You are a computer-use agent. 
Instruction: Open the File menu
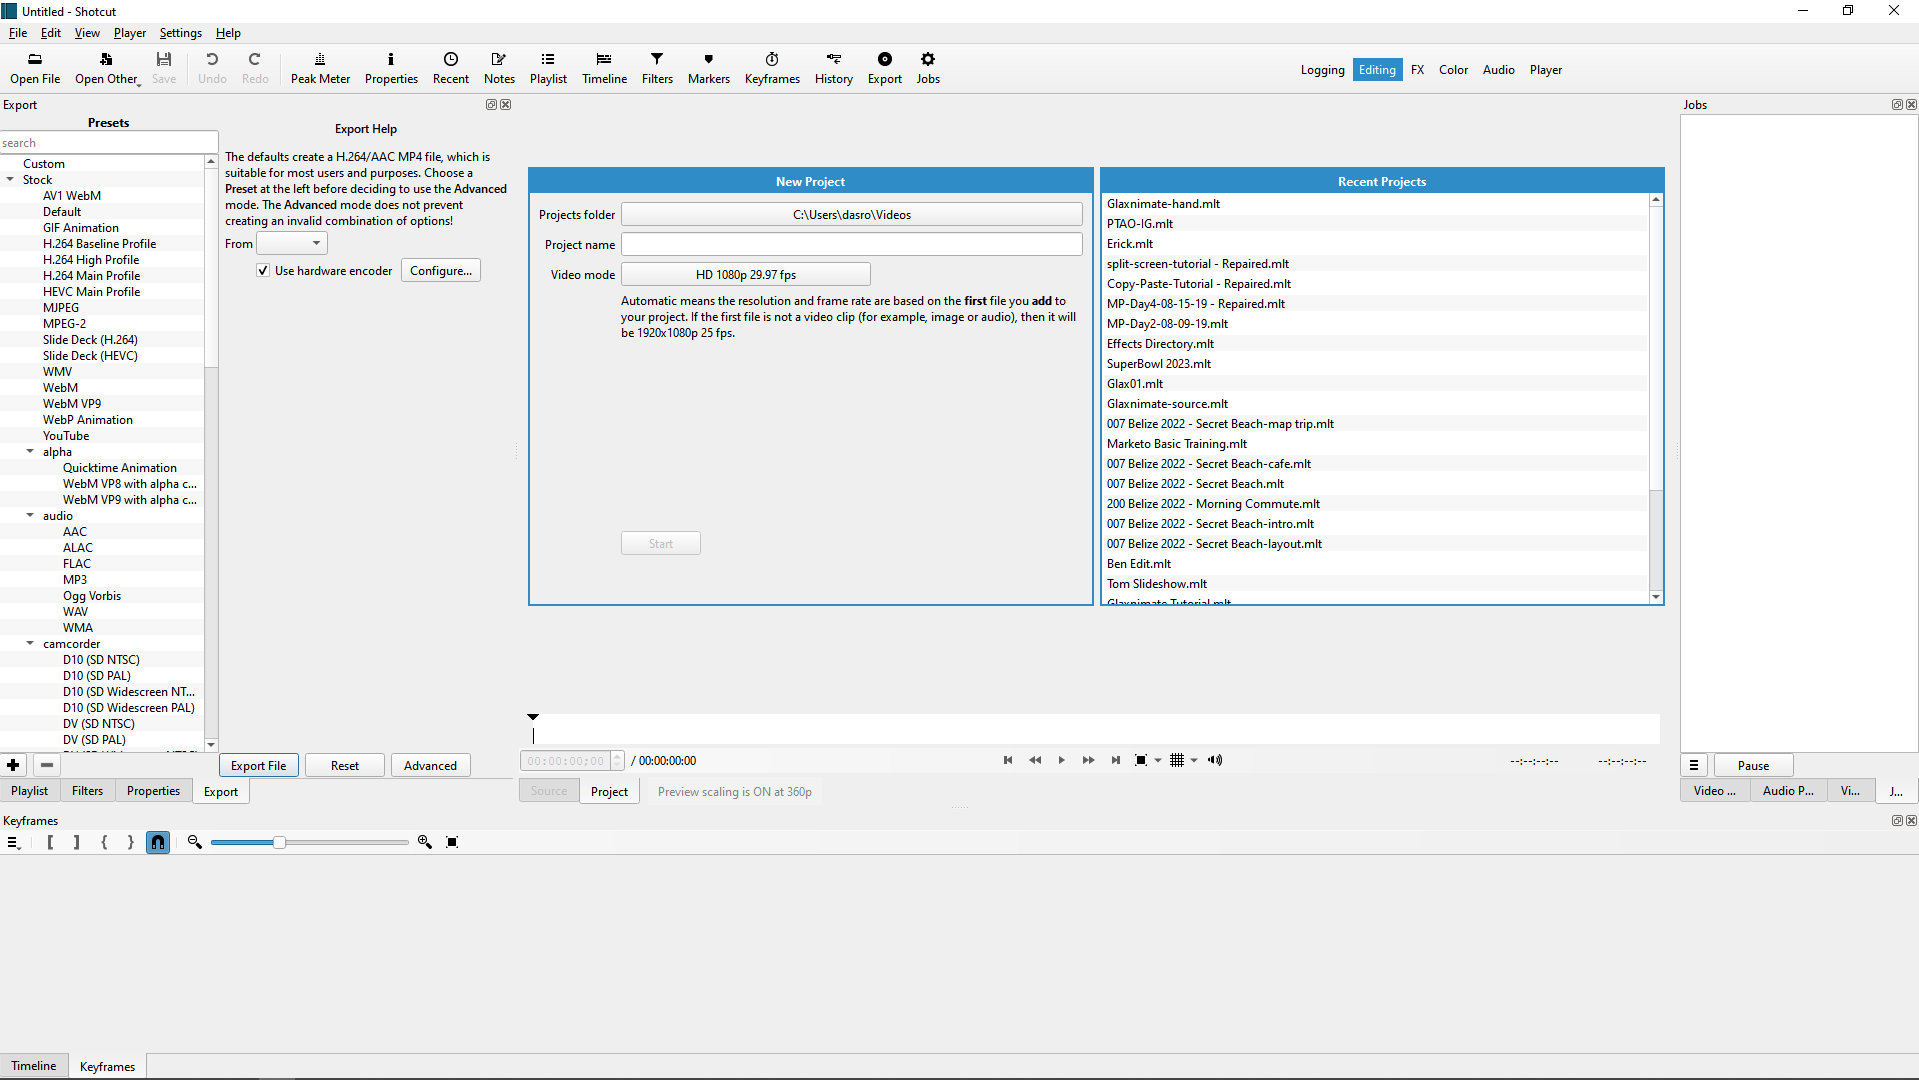pyautogui.click(x=18, y=33)
